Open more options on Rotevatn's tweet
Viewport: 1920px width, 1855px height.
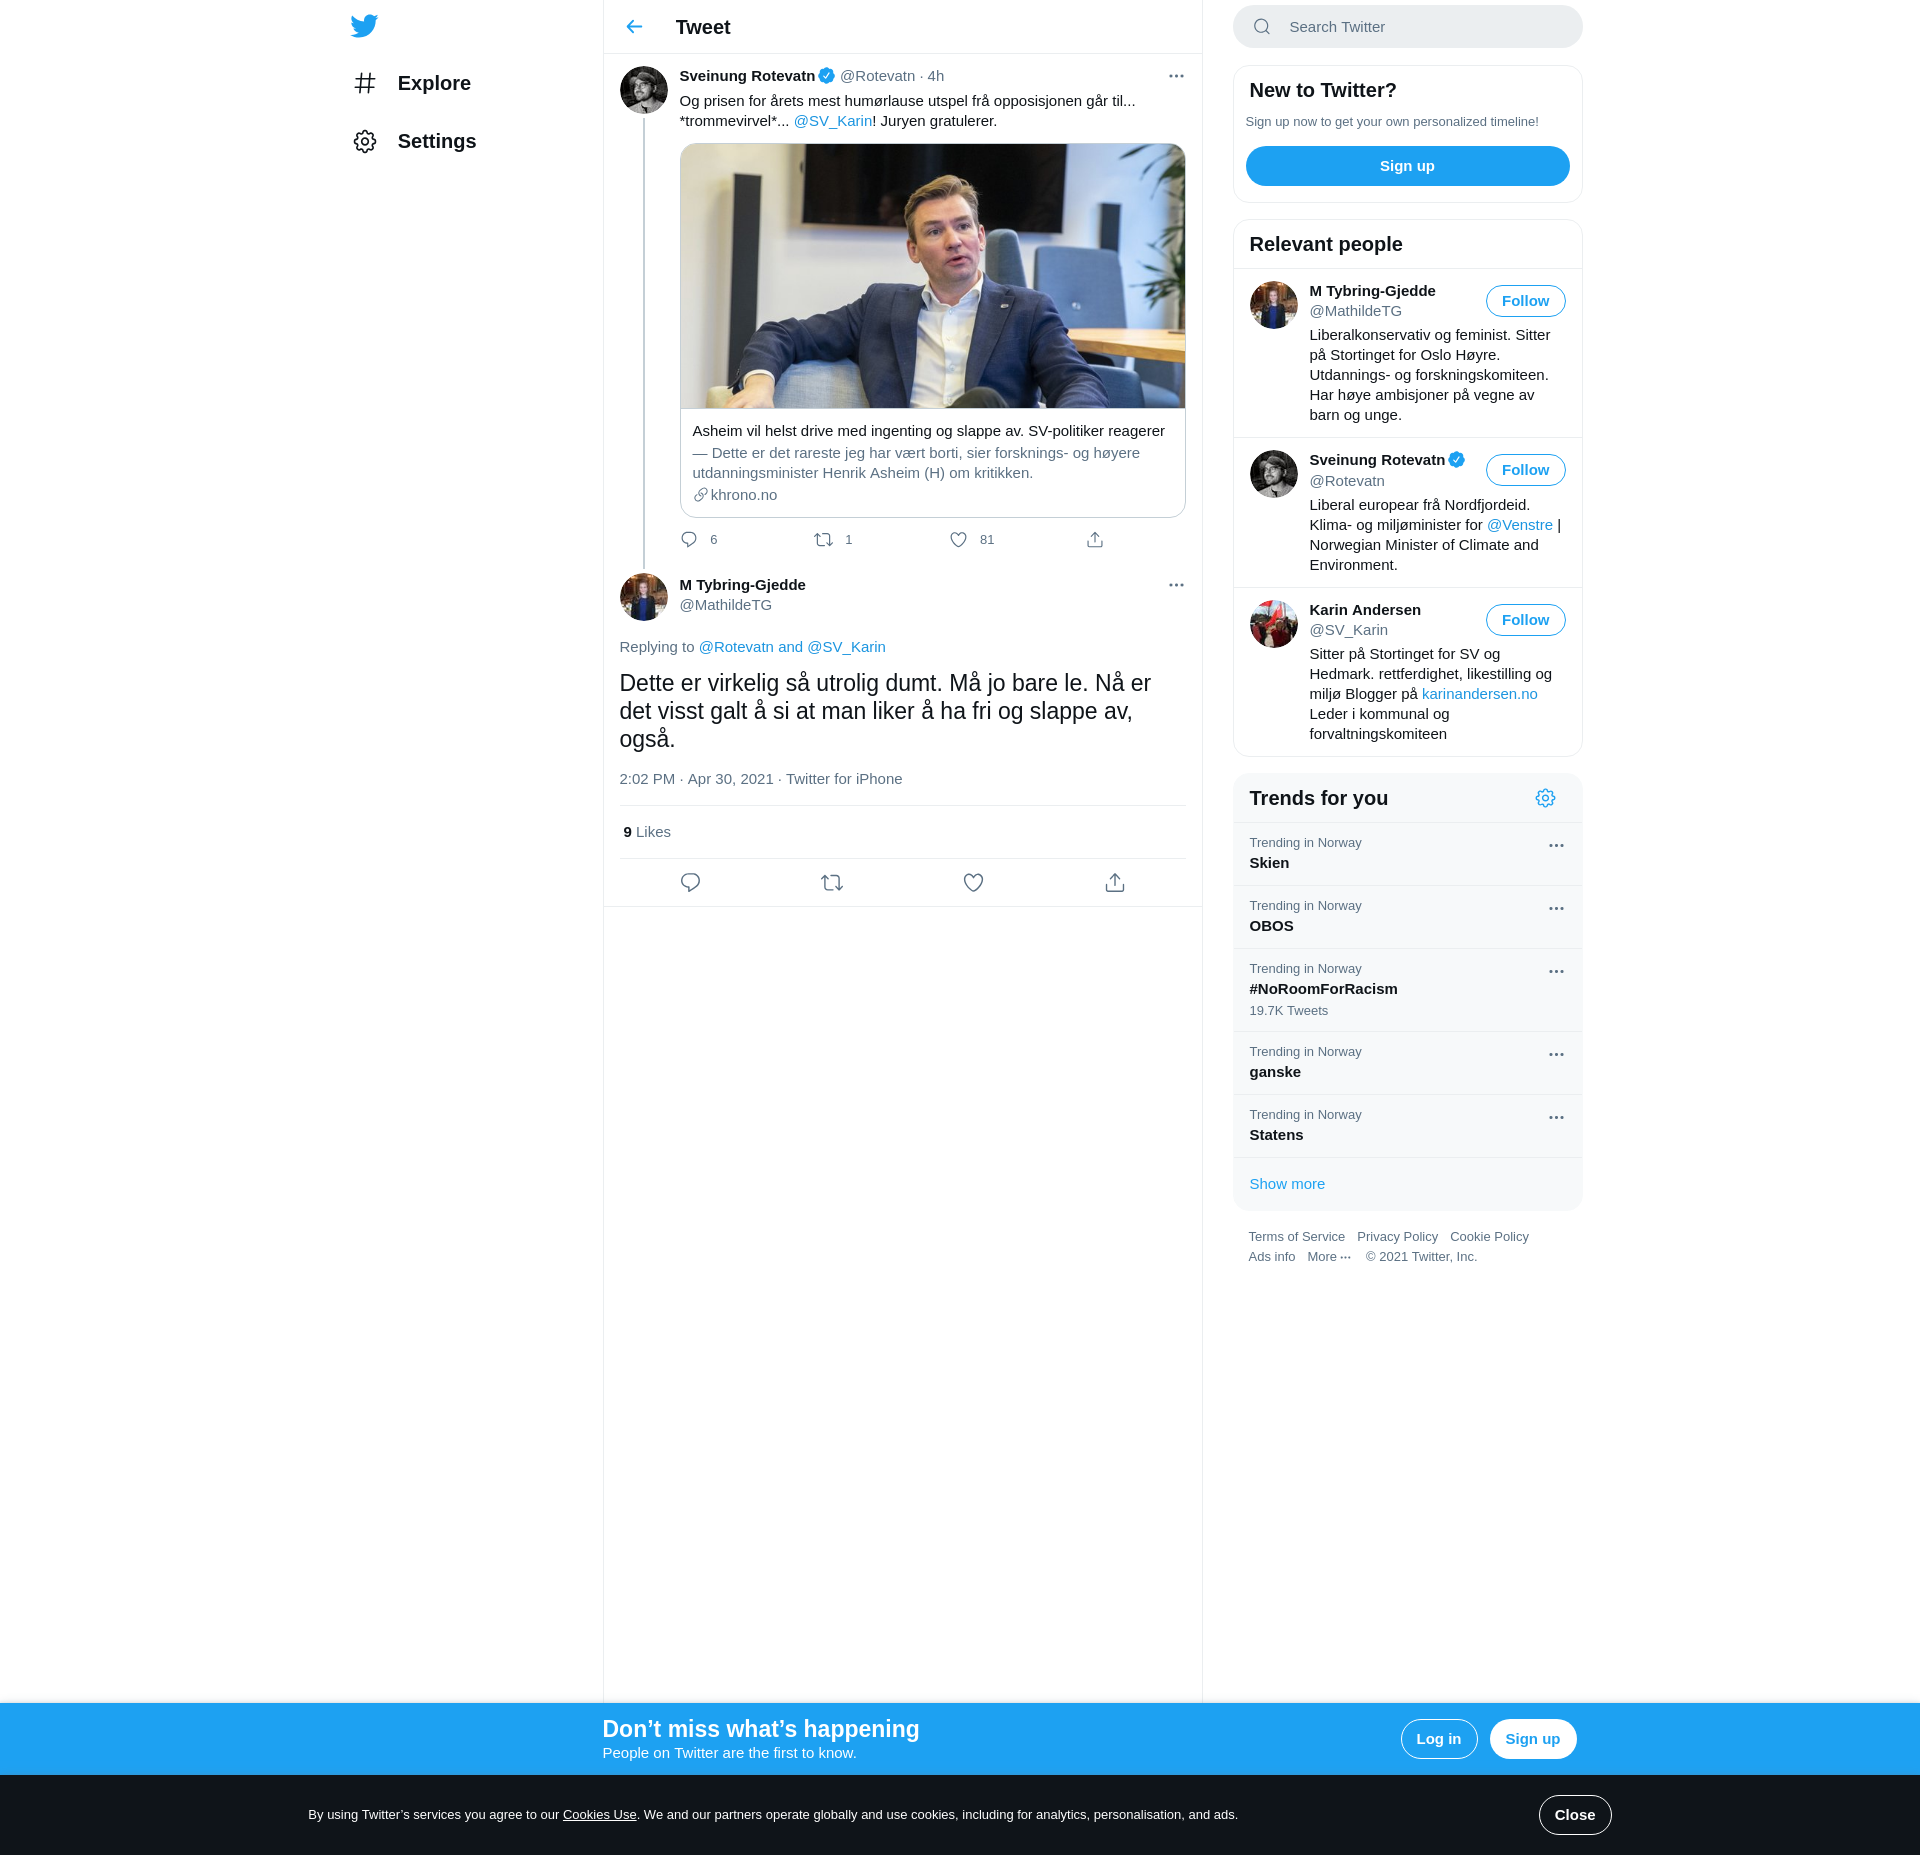pyautogui.click(x=1176, y=76)
